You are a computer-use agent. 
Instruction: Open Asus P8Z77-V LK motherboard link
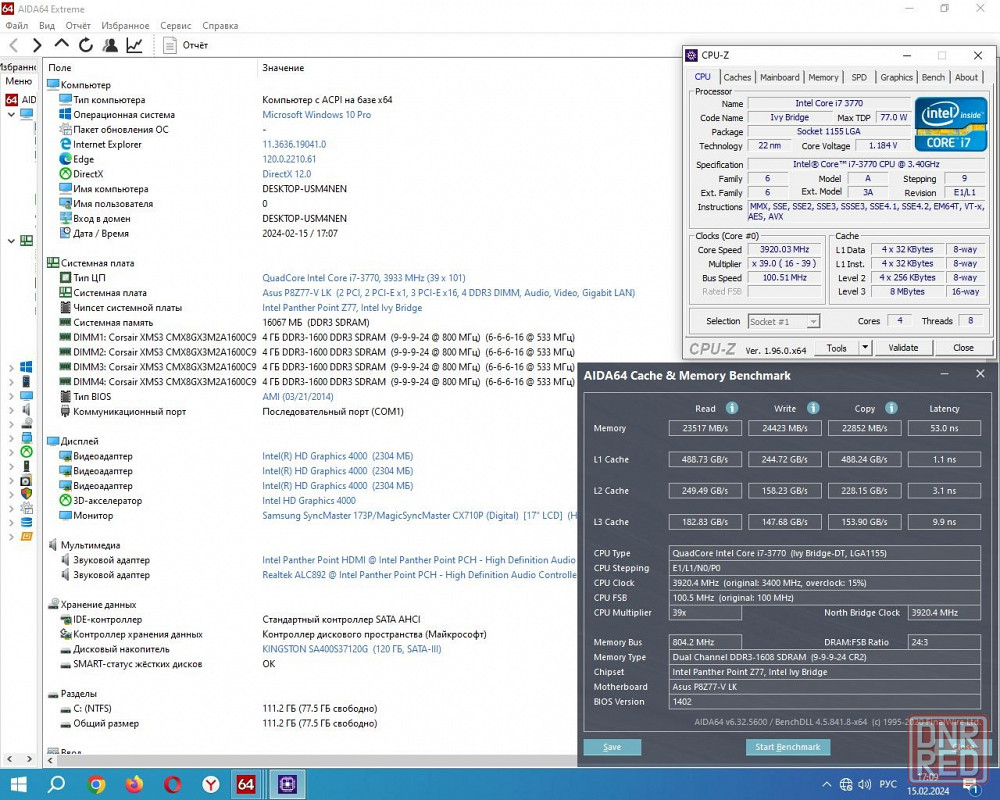point(448,293)
